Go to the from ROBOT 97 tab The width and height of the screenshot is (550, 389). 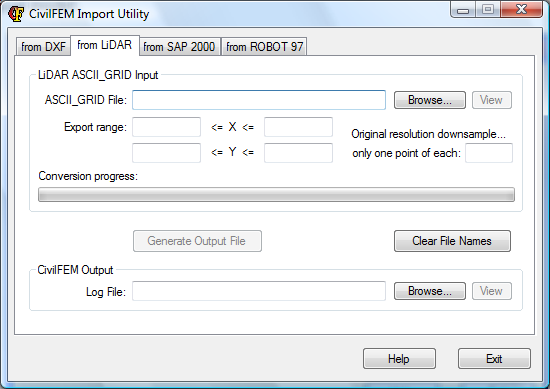264,47
